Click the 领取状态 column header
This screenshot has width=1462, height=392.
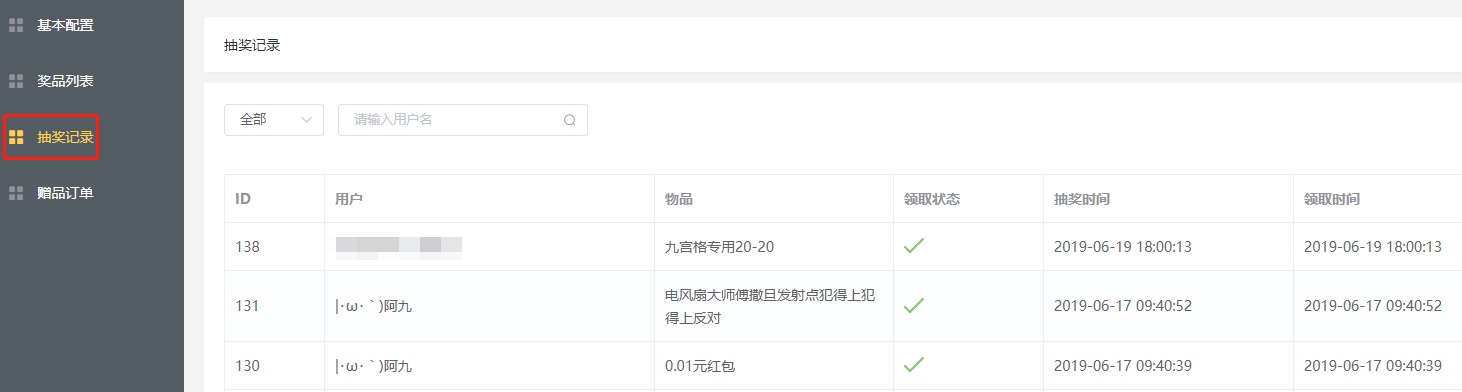coord(932,199)
